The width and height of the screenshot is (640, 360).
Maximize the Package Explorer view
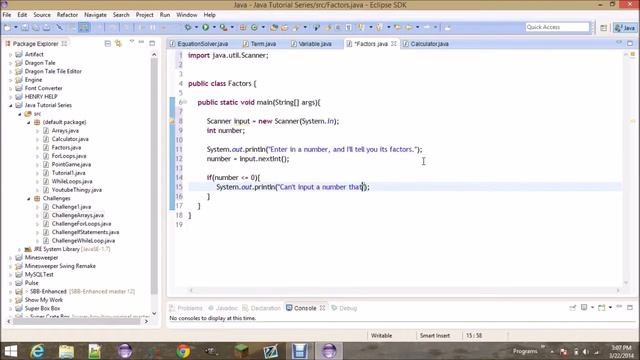pos(152,43)
